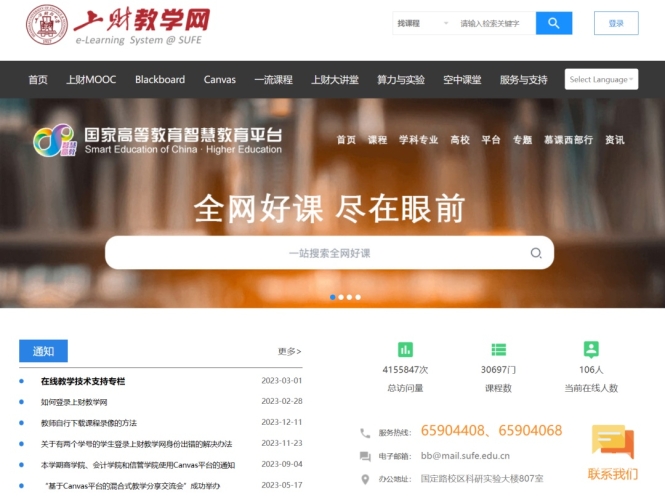Image resolution: width=665 pixels, height=500 pixels.
Task: Click 更多> link in notices
Action: [x=289, y=351]
